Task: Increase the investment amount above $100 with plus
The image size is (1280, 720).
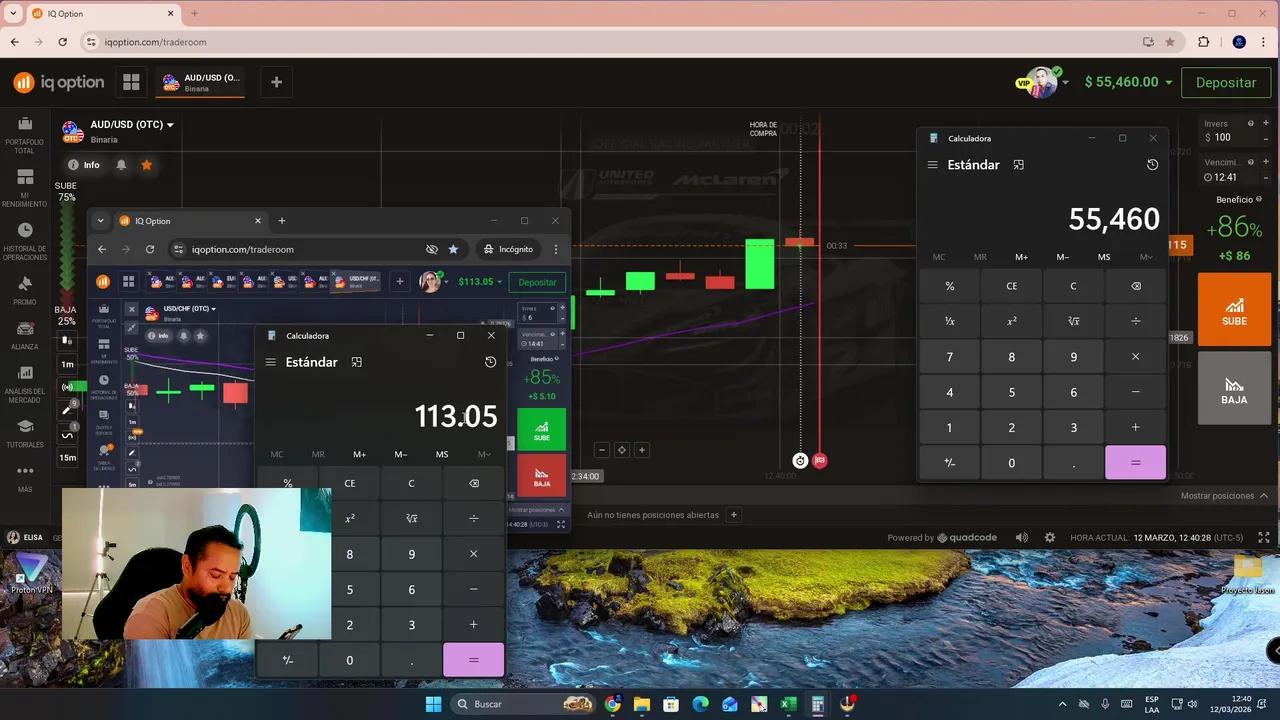Action: [1266, 123]
